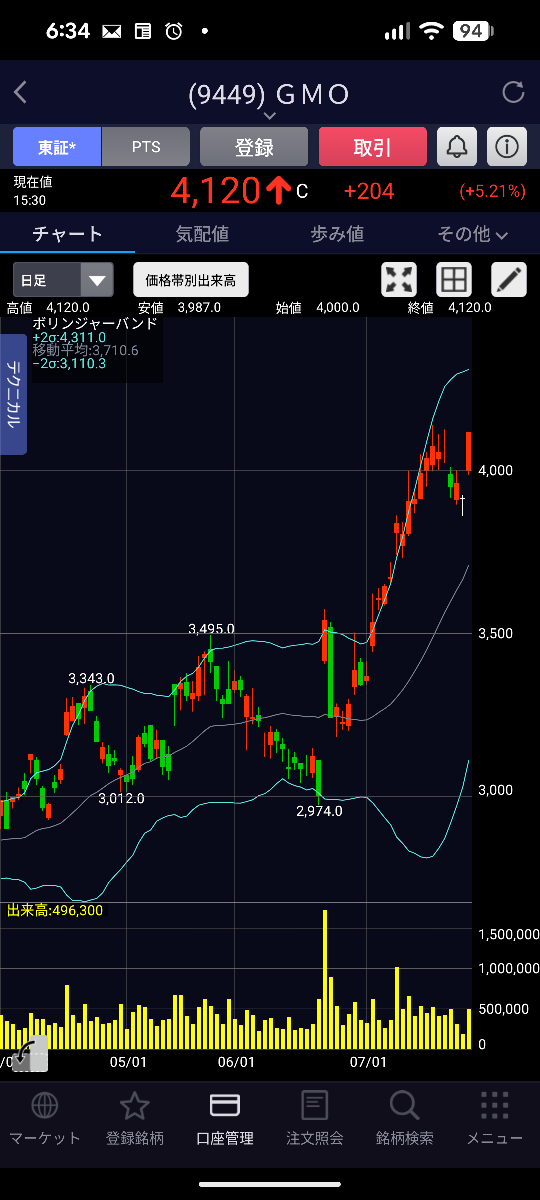The image size is (540, 1200).
Task: Tap the tallest volume bar
Action: (x=325, y=979)
